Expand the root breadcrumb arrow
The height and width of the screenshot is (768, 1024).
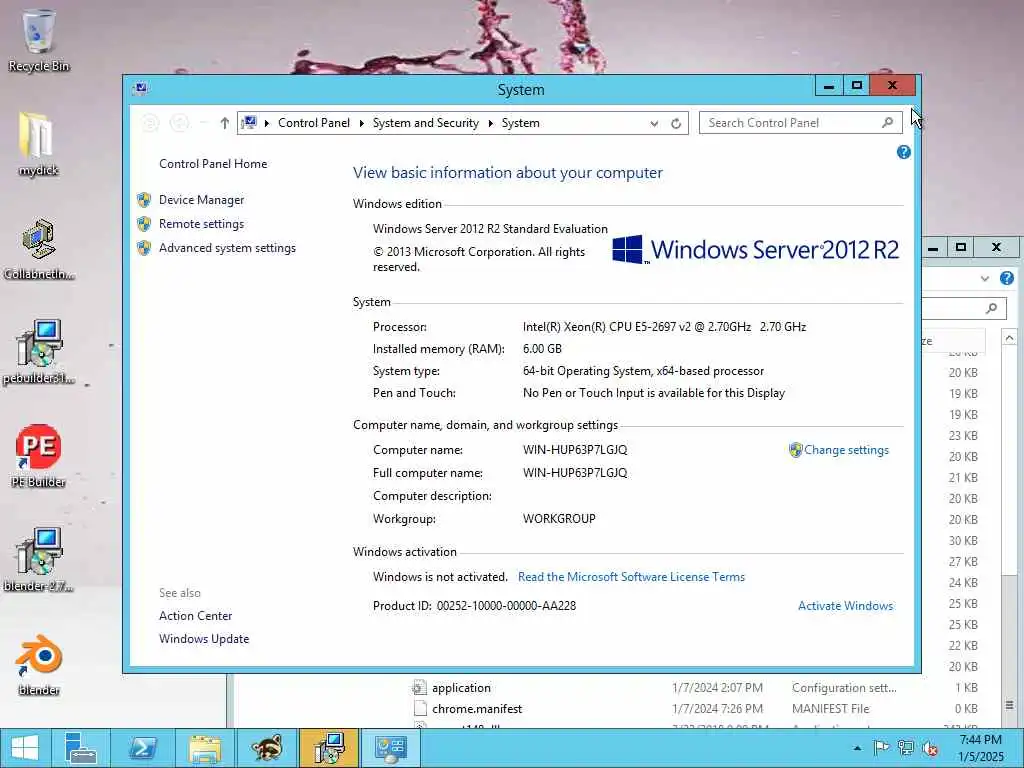pos(266,123)
